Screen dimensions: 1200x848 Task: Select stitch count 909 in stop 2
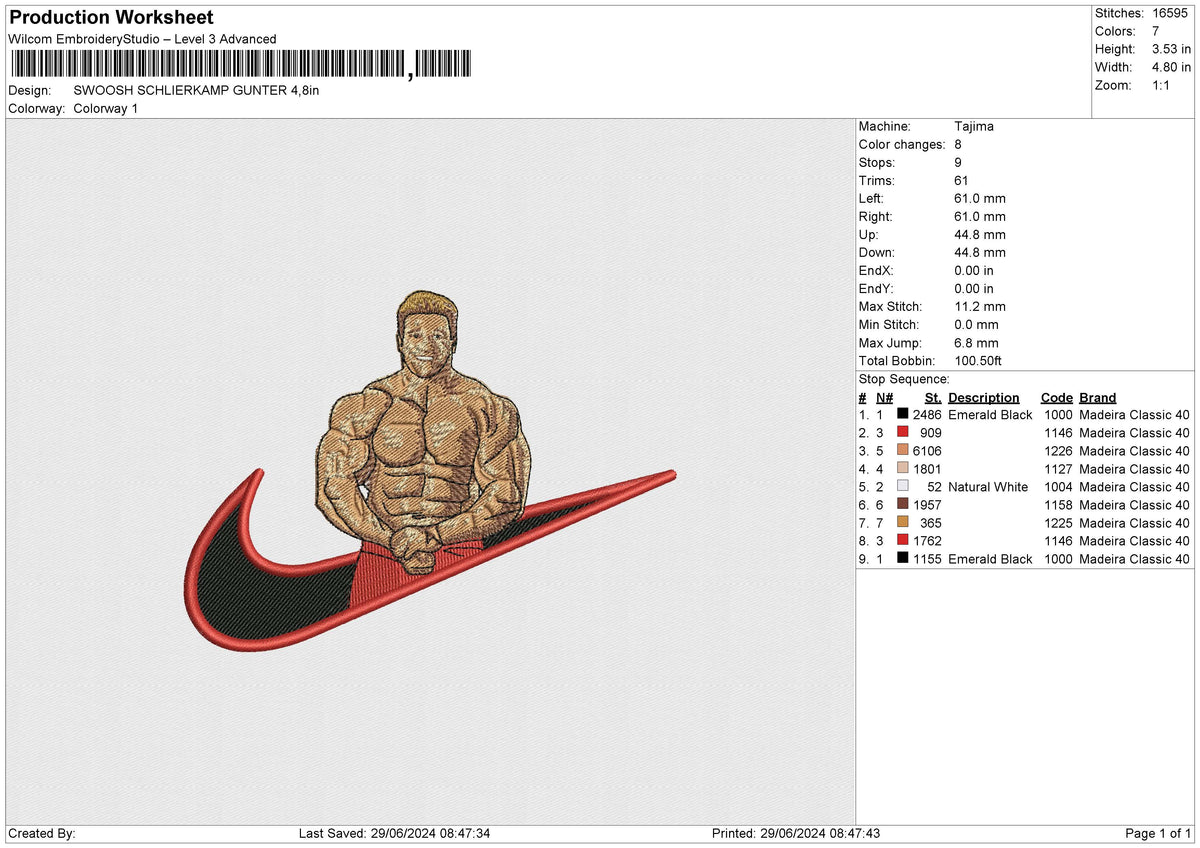tap(931, 433)
